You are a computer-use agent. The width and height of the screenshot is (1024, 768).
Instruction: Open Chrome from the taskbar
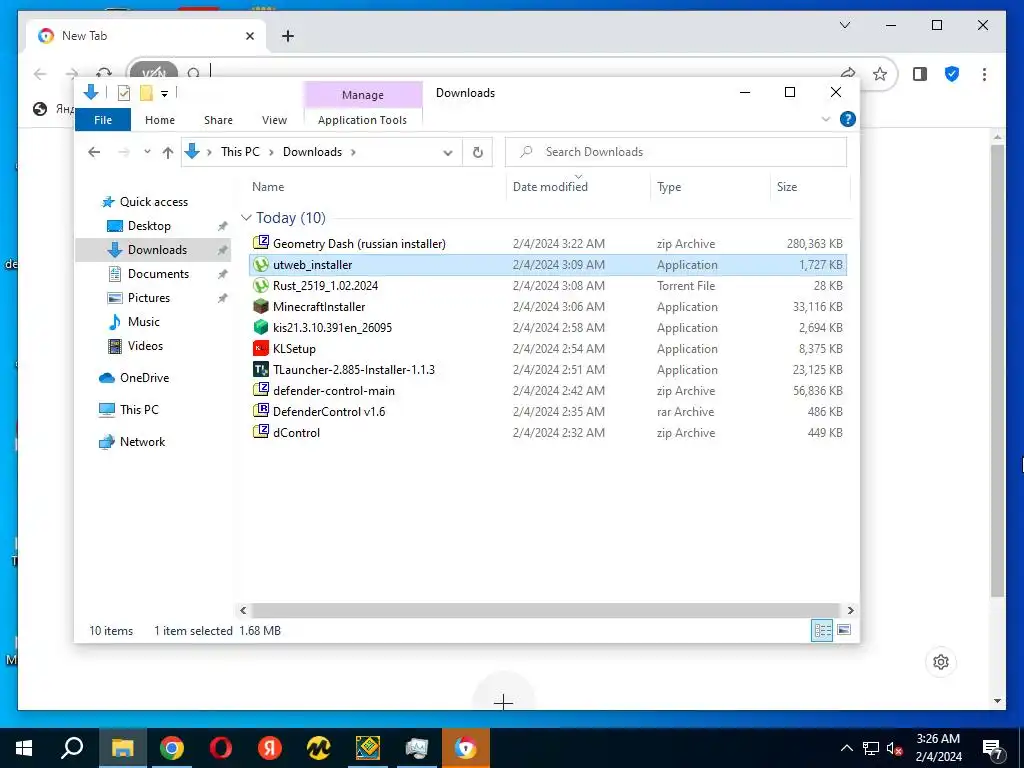click(172, 748)
